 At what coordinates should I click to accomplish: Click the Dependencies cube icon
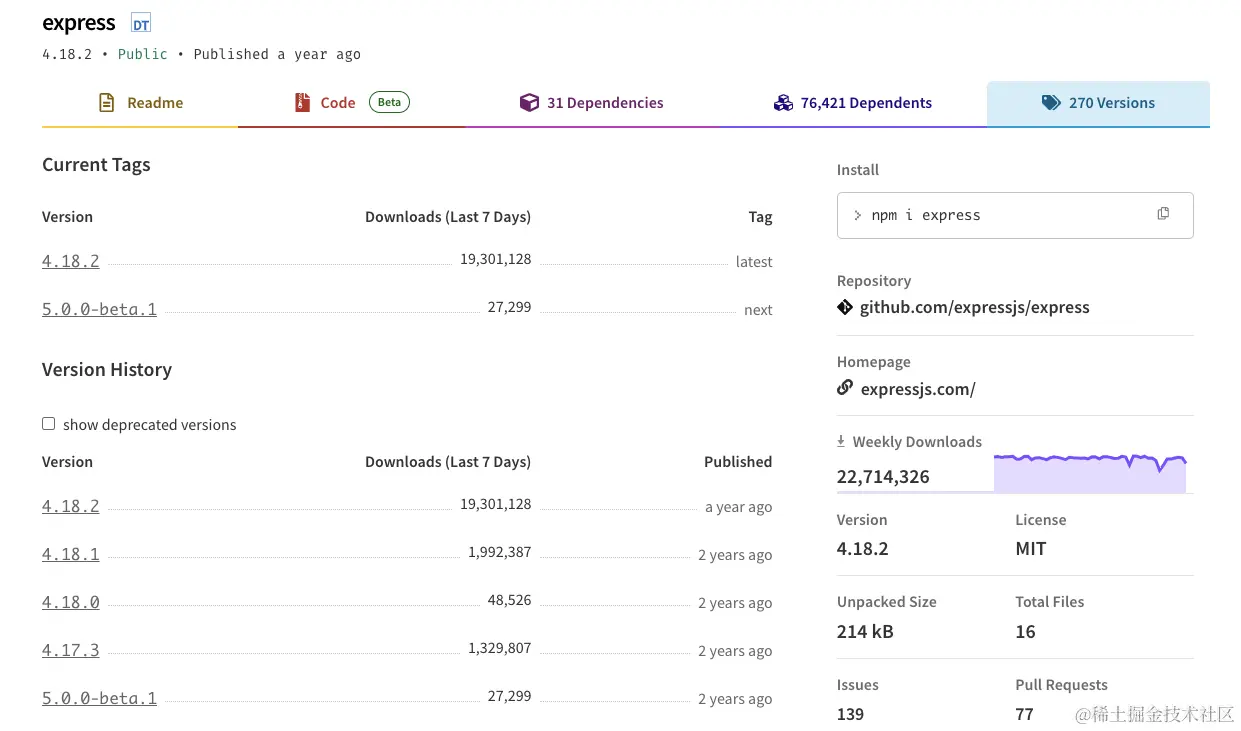[529, 103]
